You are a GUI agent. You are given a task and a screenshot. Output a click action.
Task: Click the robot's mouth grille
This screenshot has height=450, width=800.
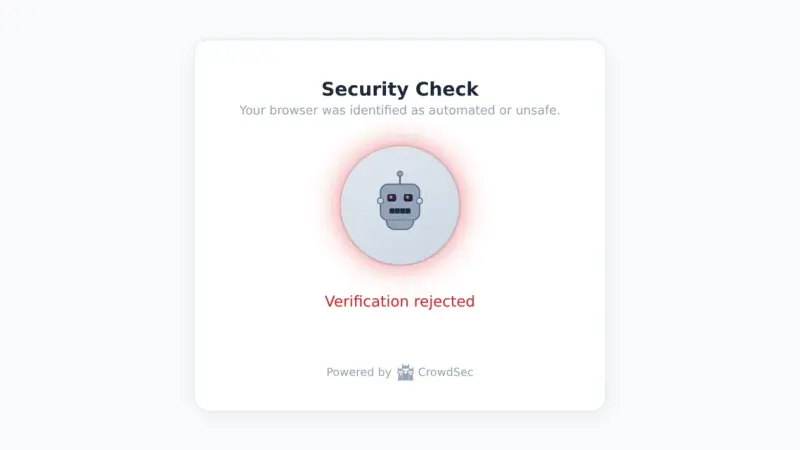pyautogui.click(x=400, y=211)
